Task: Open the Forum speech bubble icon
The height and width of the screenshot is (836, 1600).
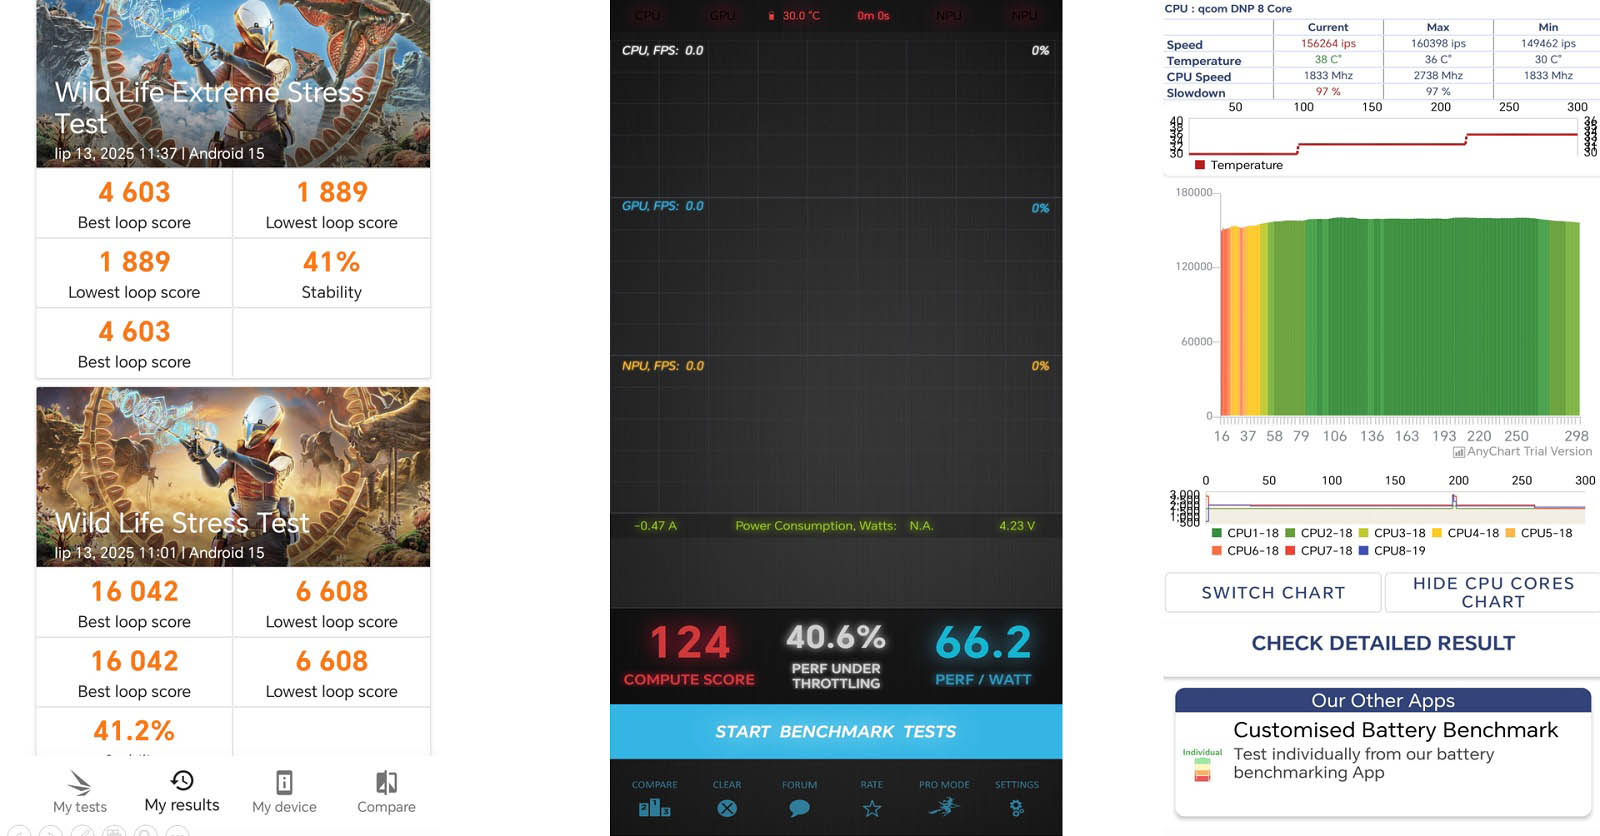Action: tap(799, 808)
